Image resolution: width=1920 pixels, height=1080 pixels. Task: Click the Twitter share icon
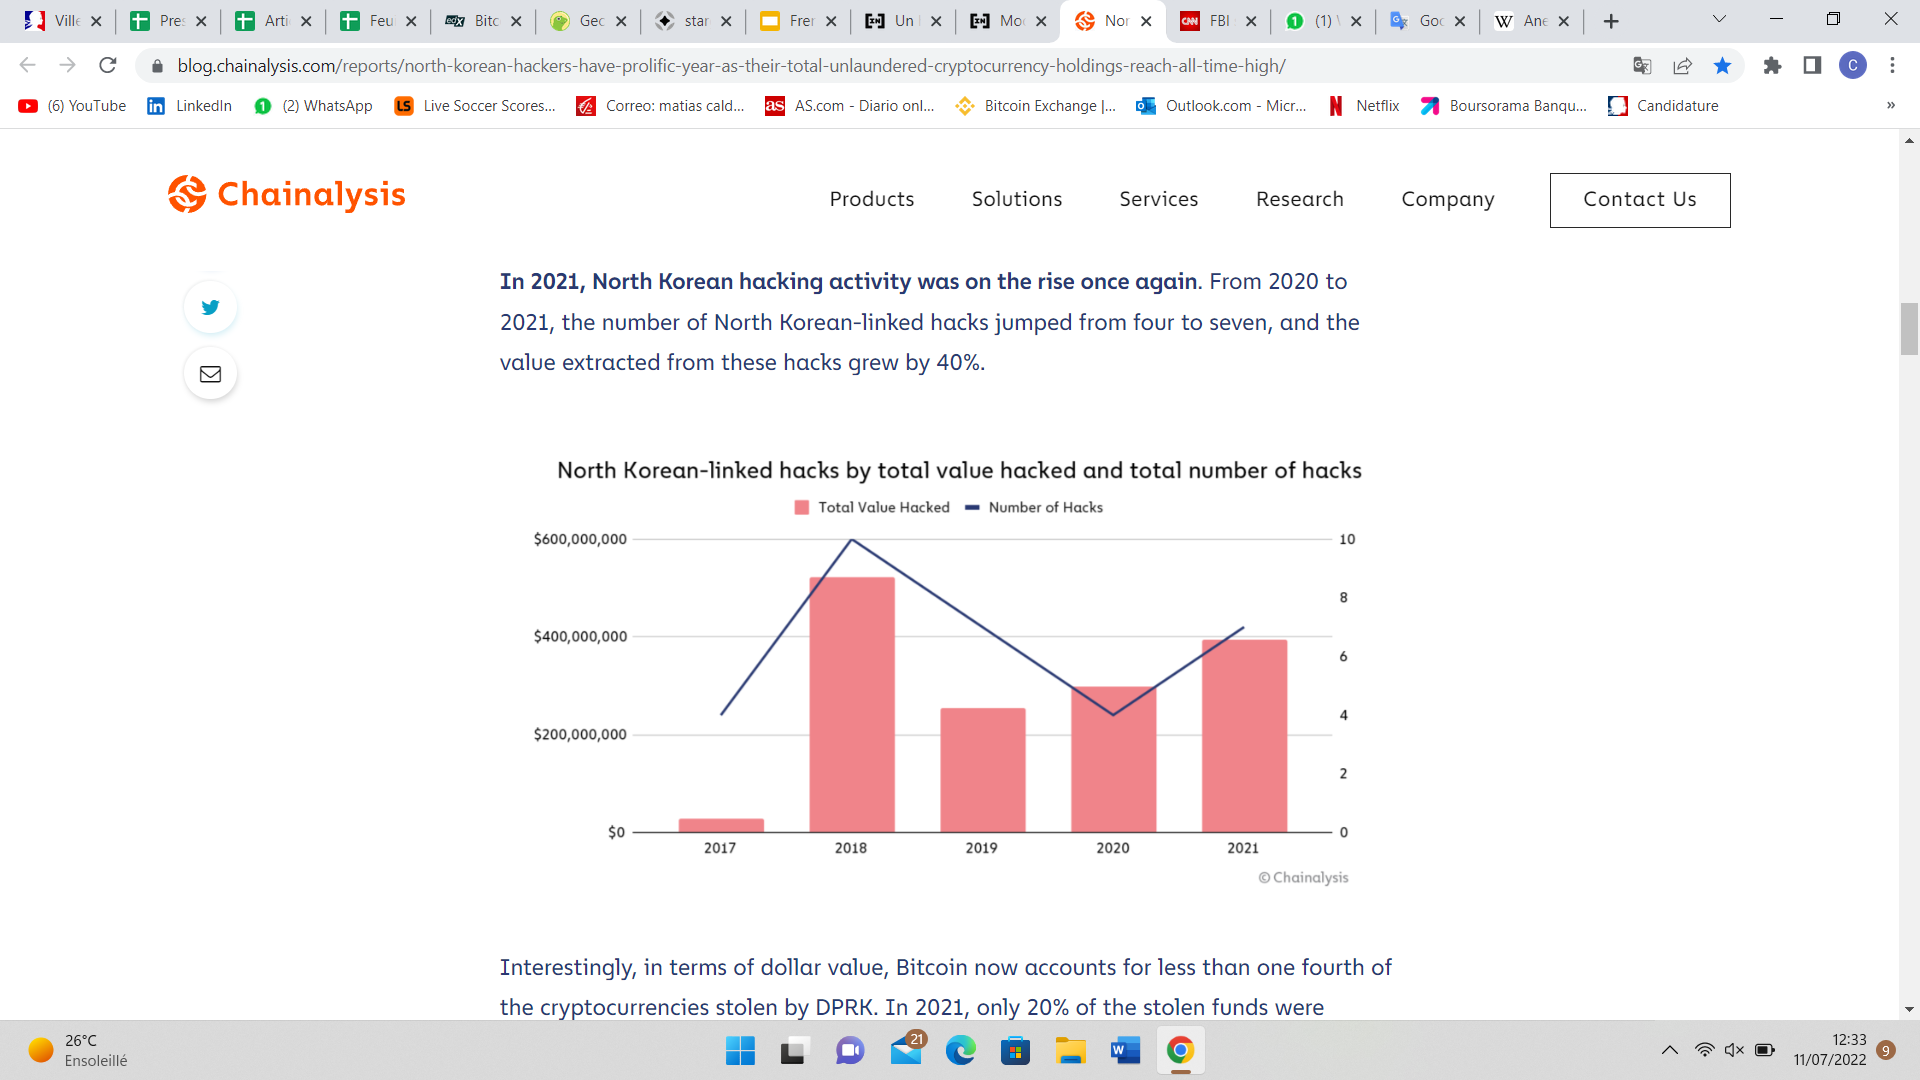(x=210, y=307)
